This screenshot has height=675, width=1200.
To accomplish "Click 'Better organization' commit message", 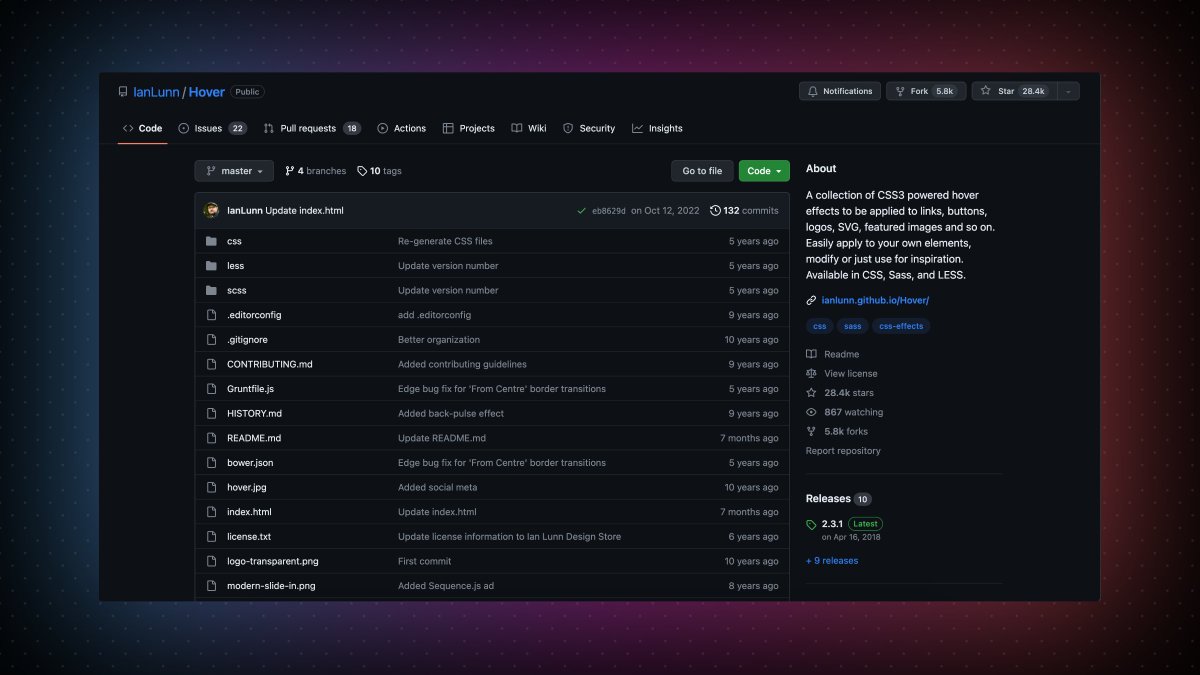I will [439, 340].
